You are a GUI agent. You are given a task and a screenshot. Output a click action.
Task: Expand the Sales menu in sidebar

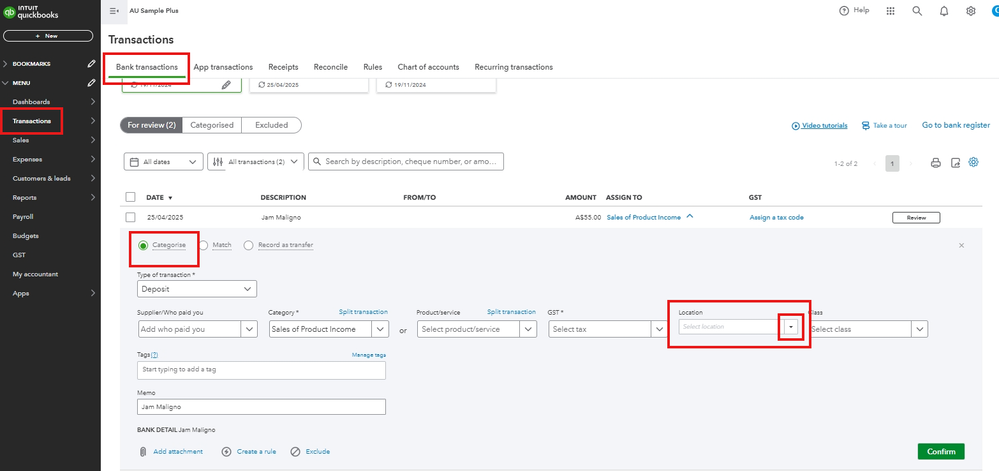click(92, 140)
